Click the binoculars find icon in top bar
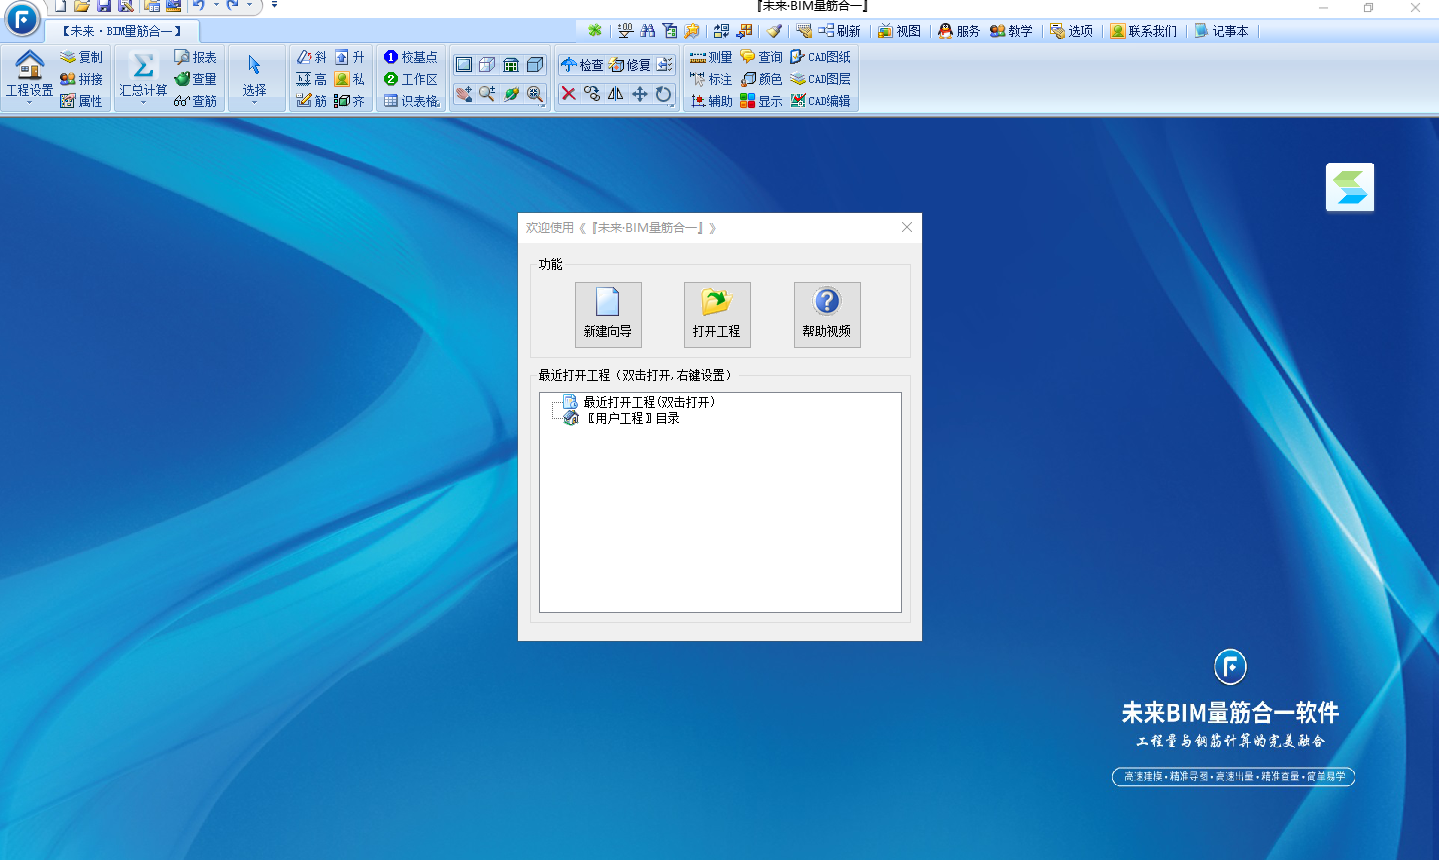 coord(648,31)
